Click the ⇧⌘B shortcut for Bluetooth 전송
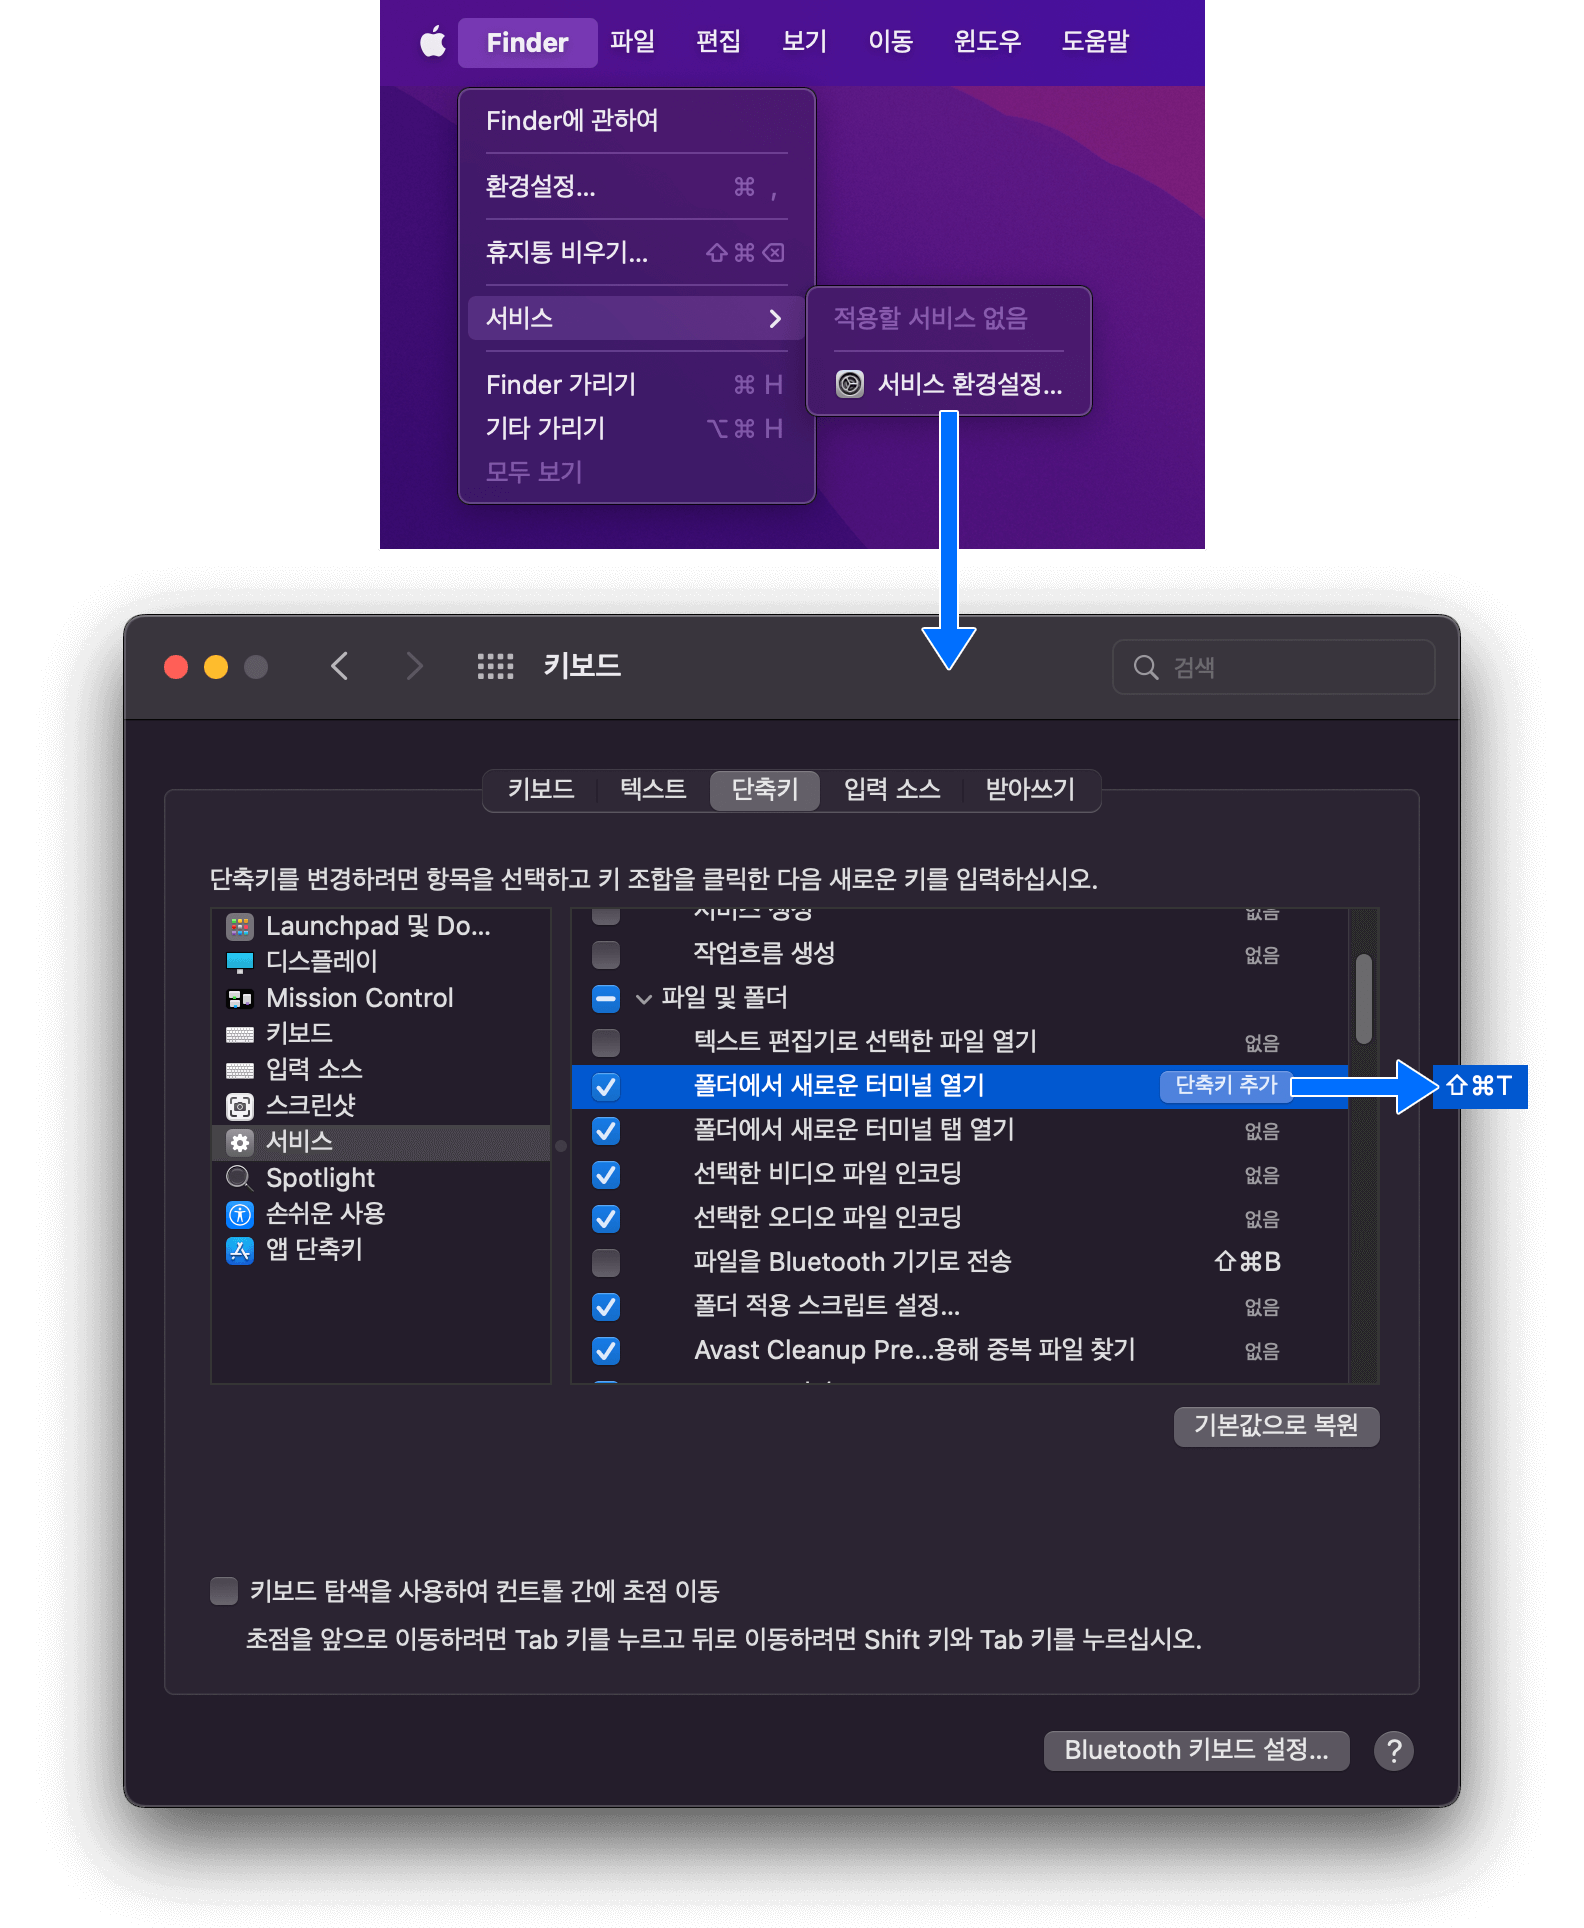Viewport: 1584px width, 1928px height. coord(1247,1262)
